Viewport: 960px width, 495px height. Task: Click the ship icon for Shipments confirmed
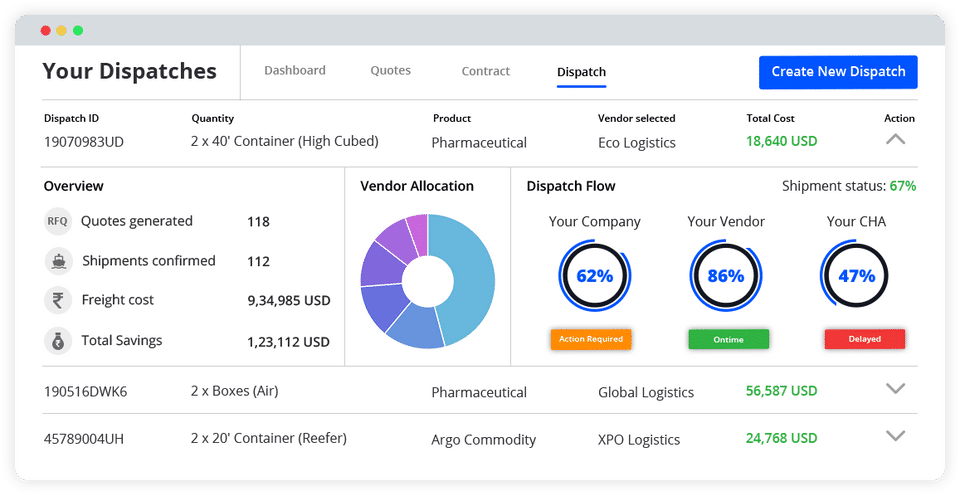pos(58,262)
